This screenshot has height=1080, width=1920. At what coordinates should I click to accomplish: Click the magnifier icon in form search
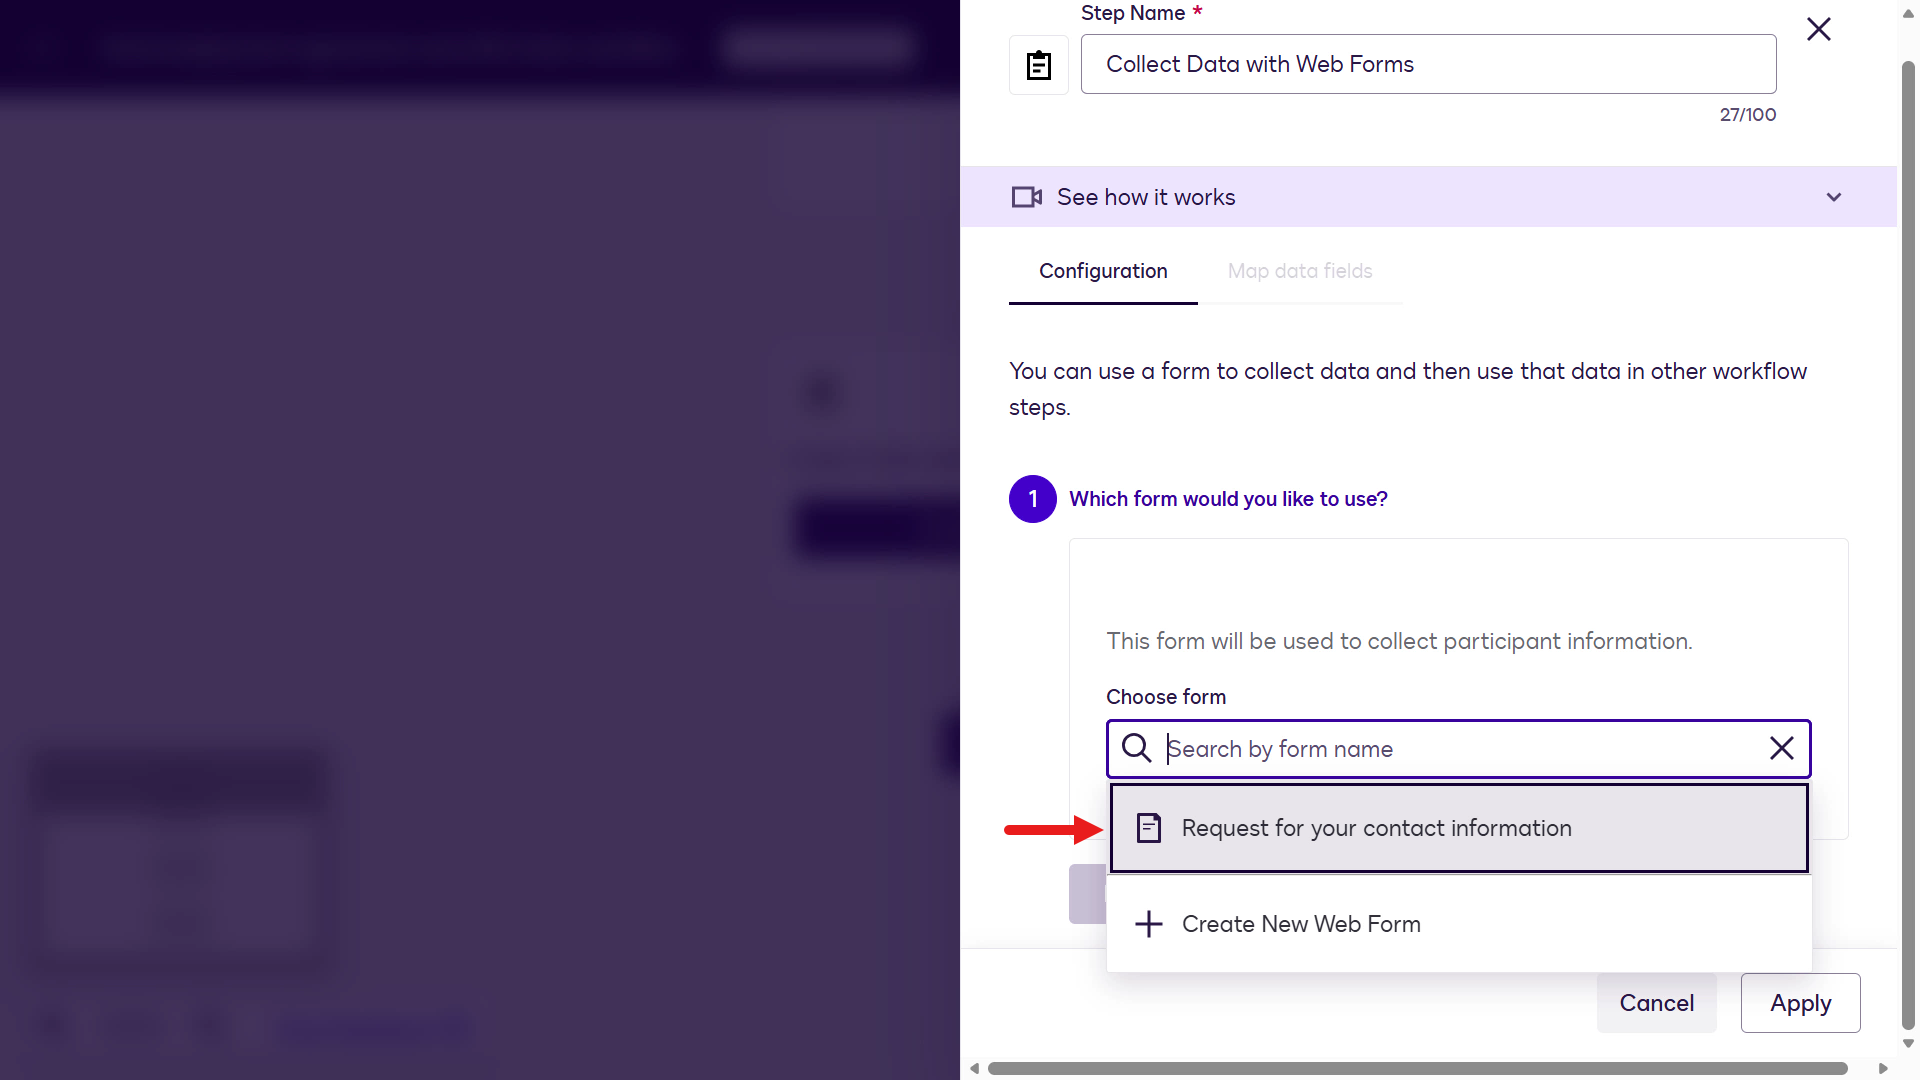pos(1136,748)
